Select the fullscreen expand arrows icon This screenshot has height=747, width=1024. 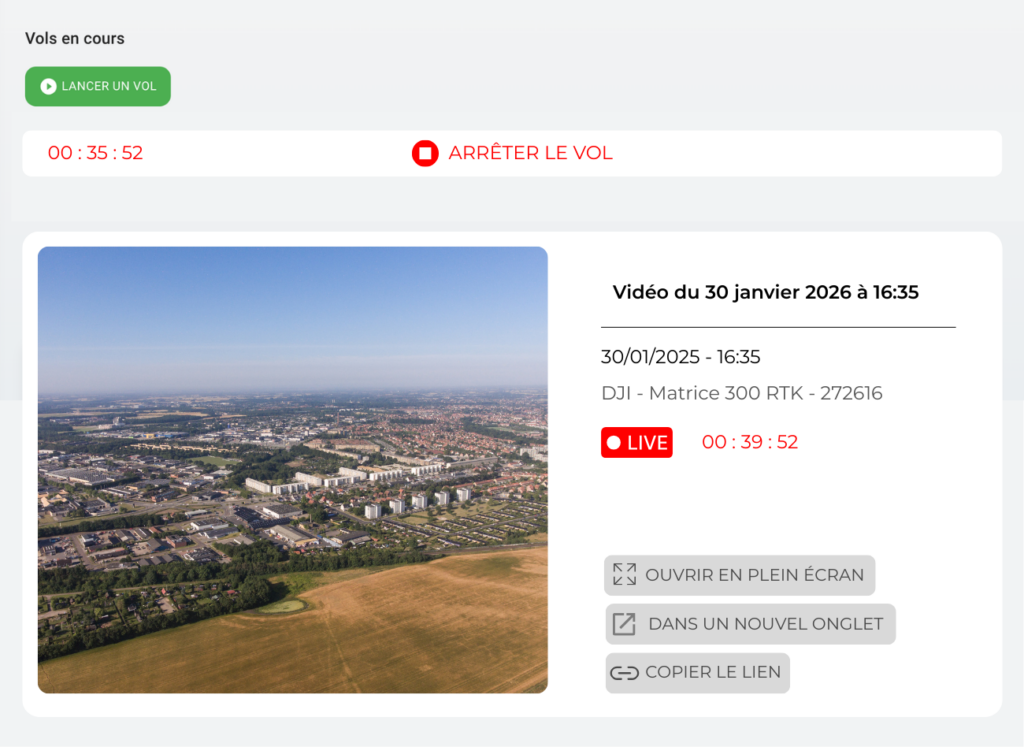(624, 575)
